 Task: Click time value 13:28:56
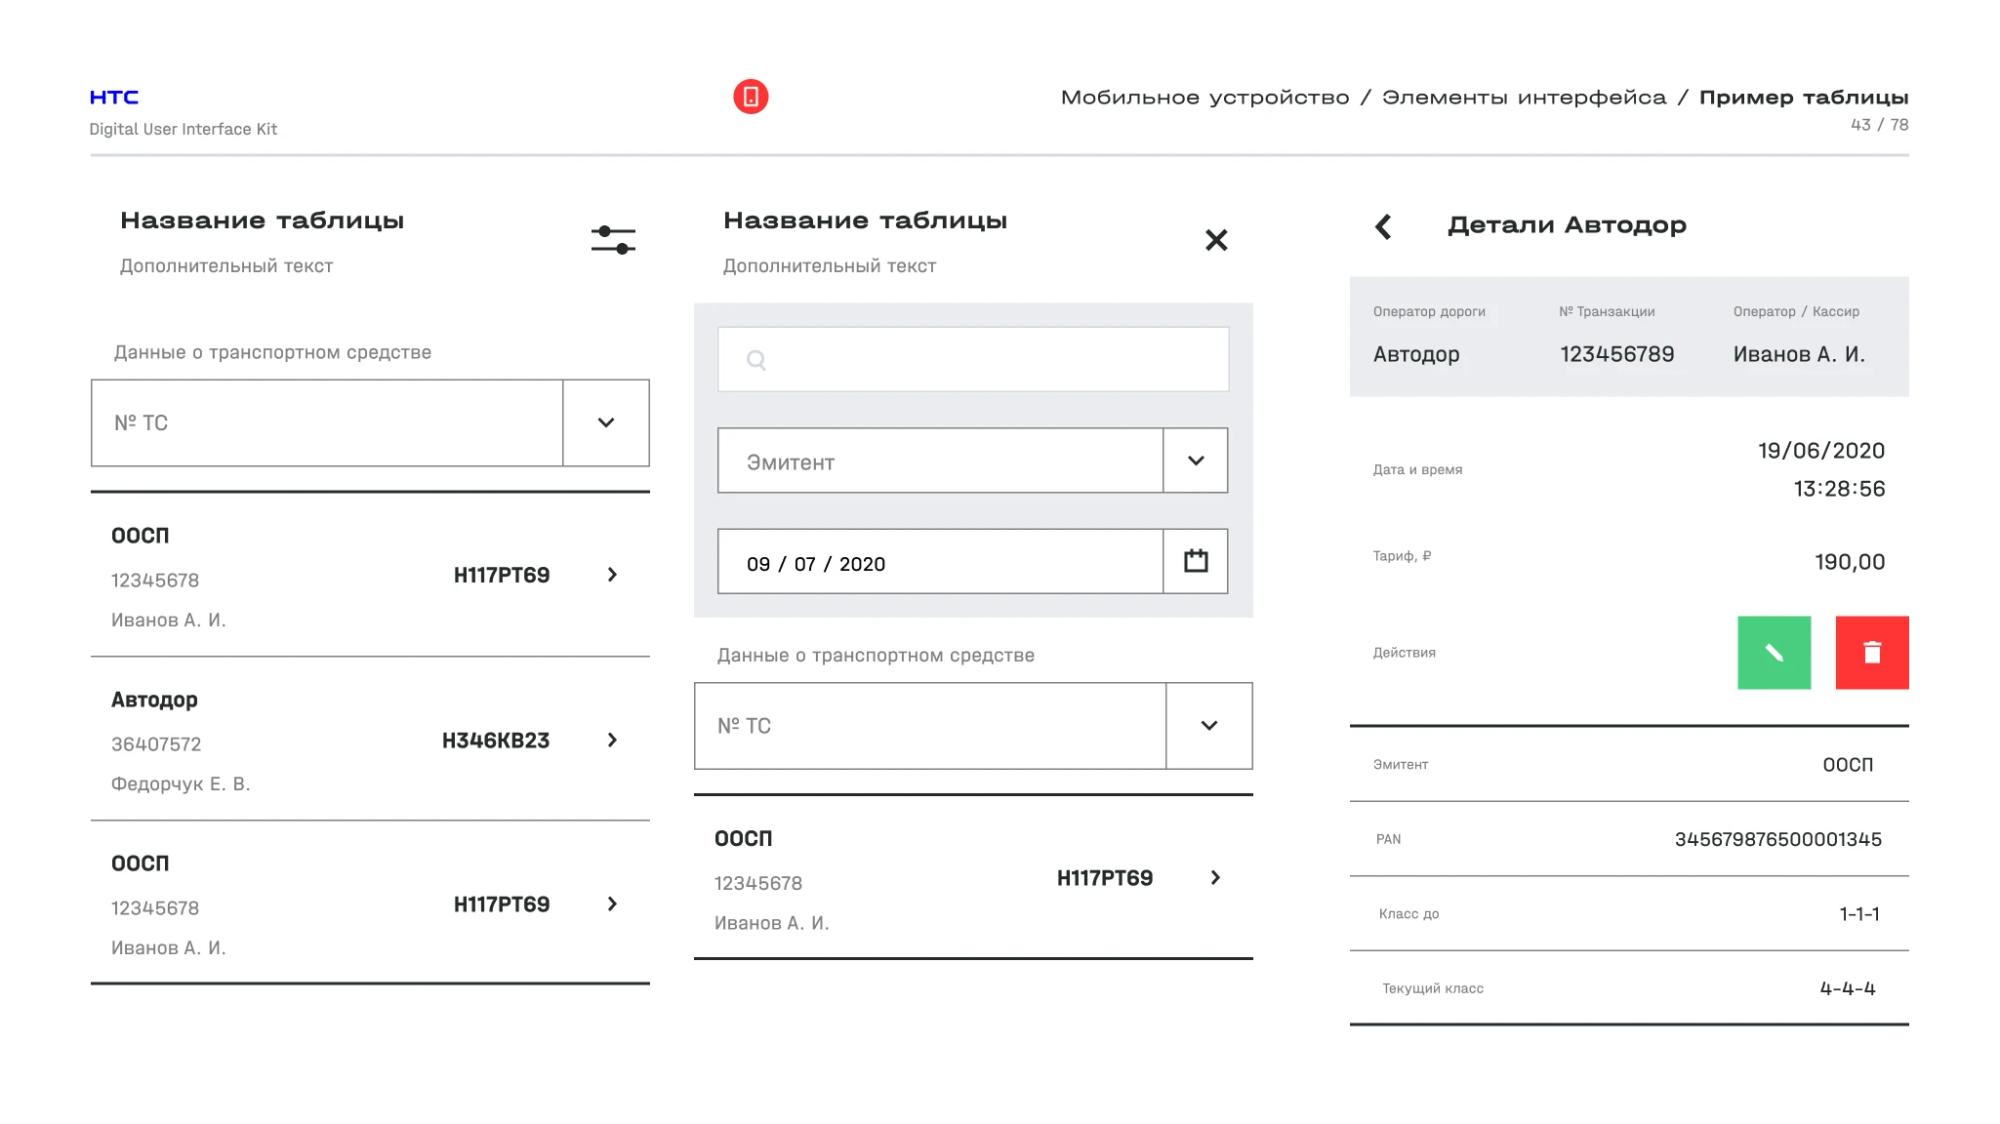(x=1839, y=489)
